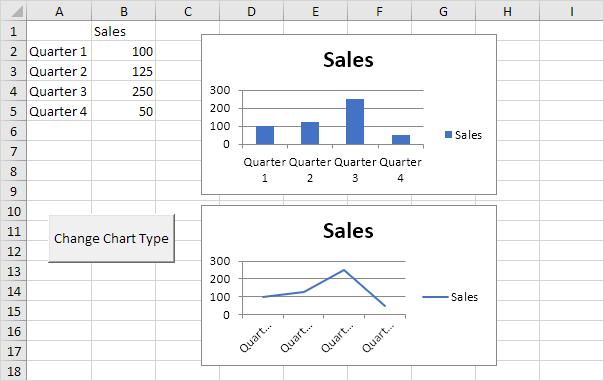Viewport: 604px width, 381px height.
Task: Select row 9 header
Action: pyautogui.click(x=13, y=191)
